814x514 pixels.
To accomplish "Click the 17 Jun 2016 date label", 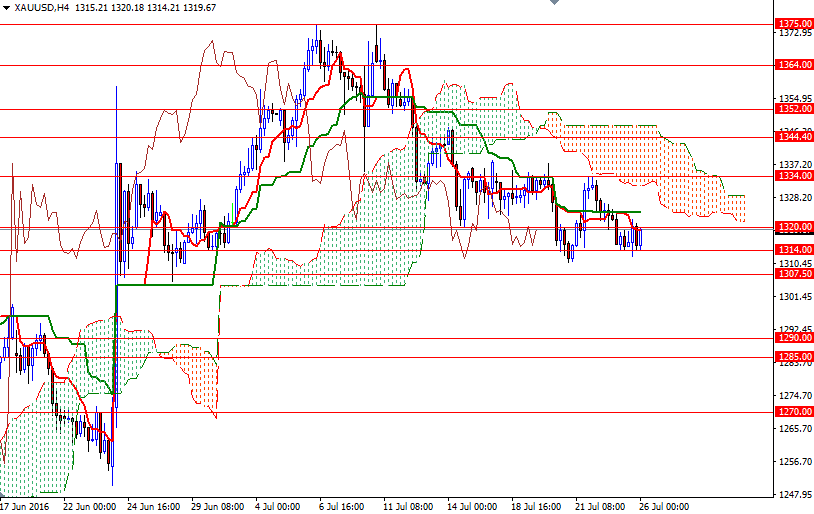I will [26, 506].
